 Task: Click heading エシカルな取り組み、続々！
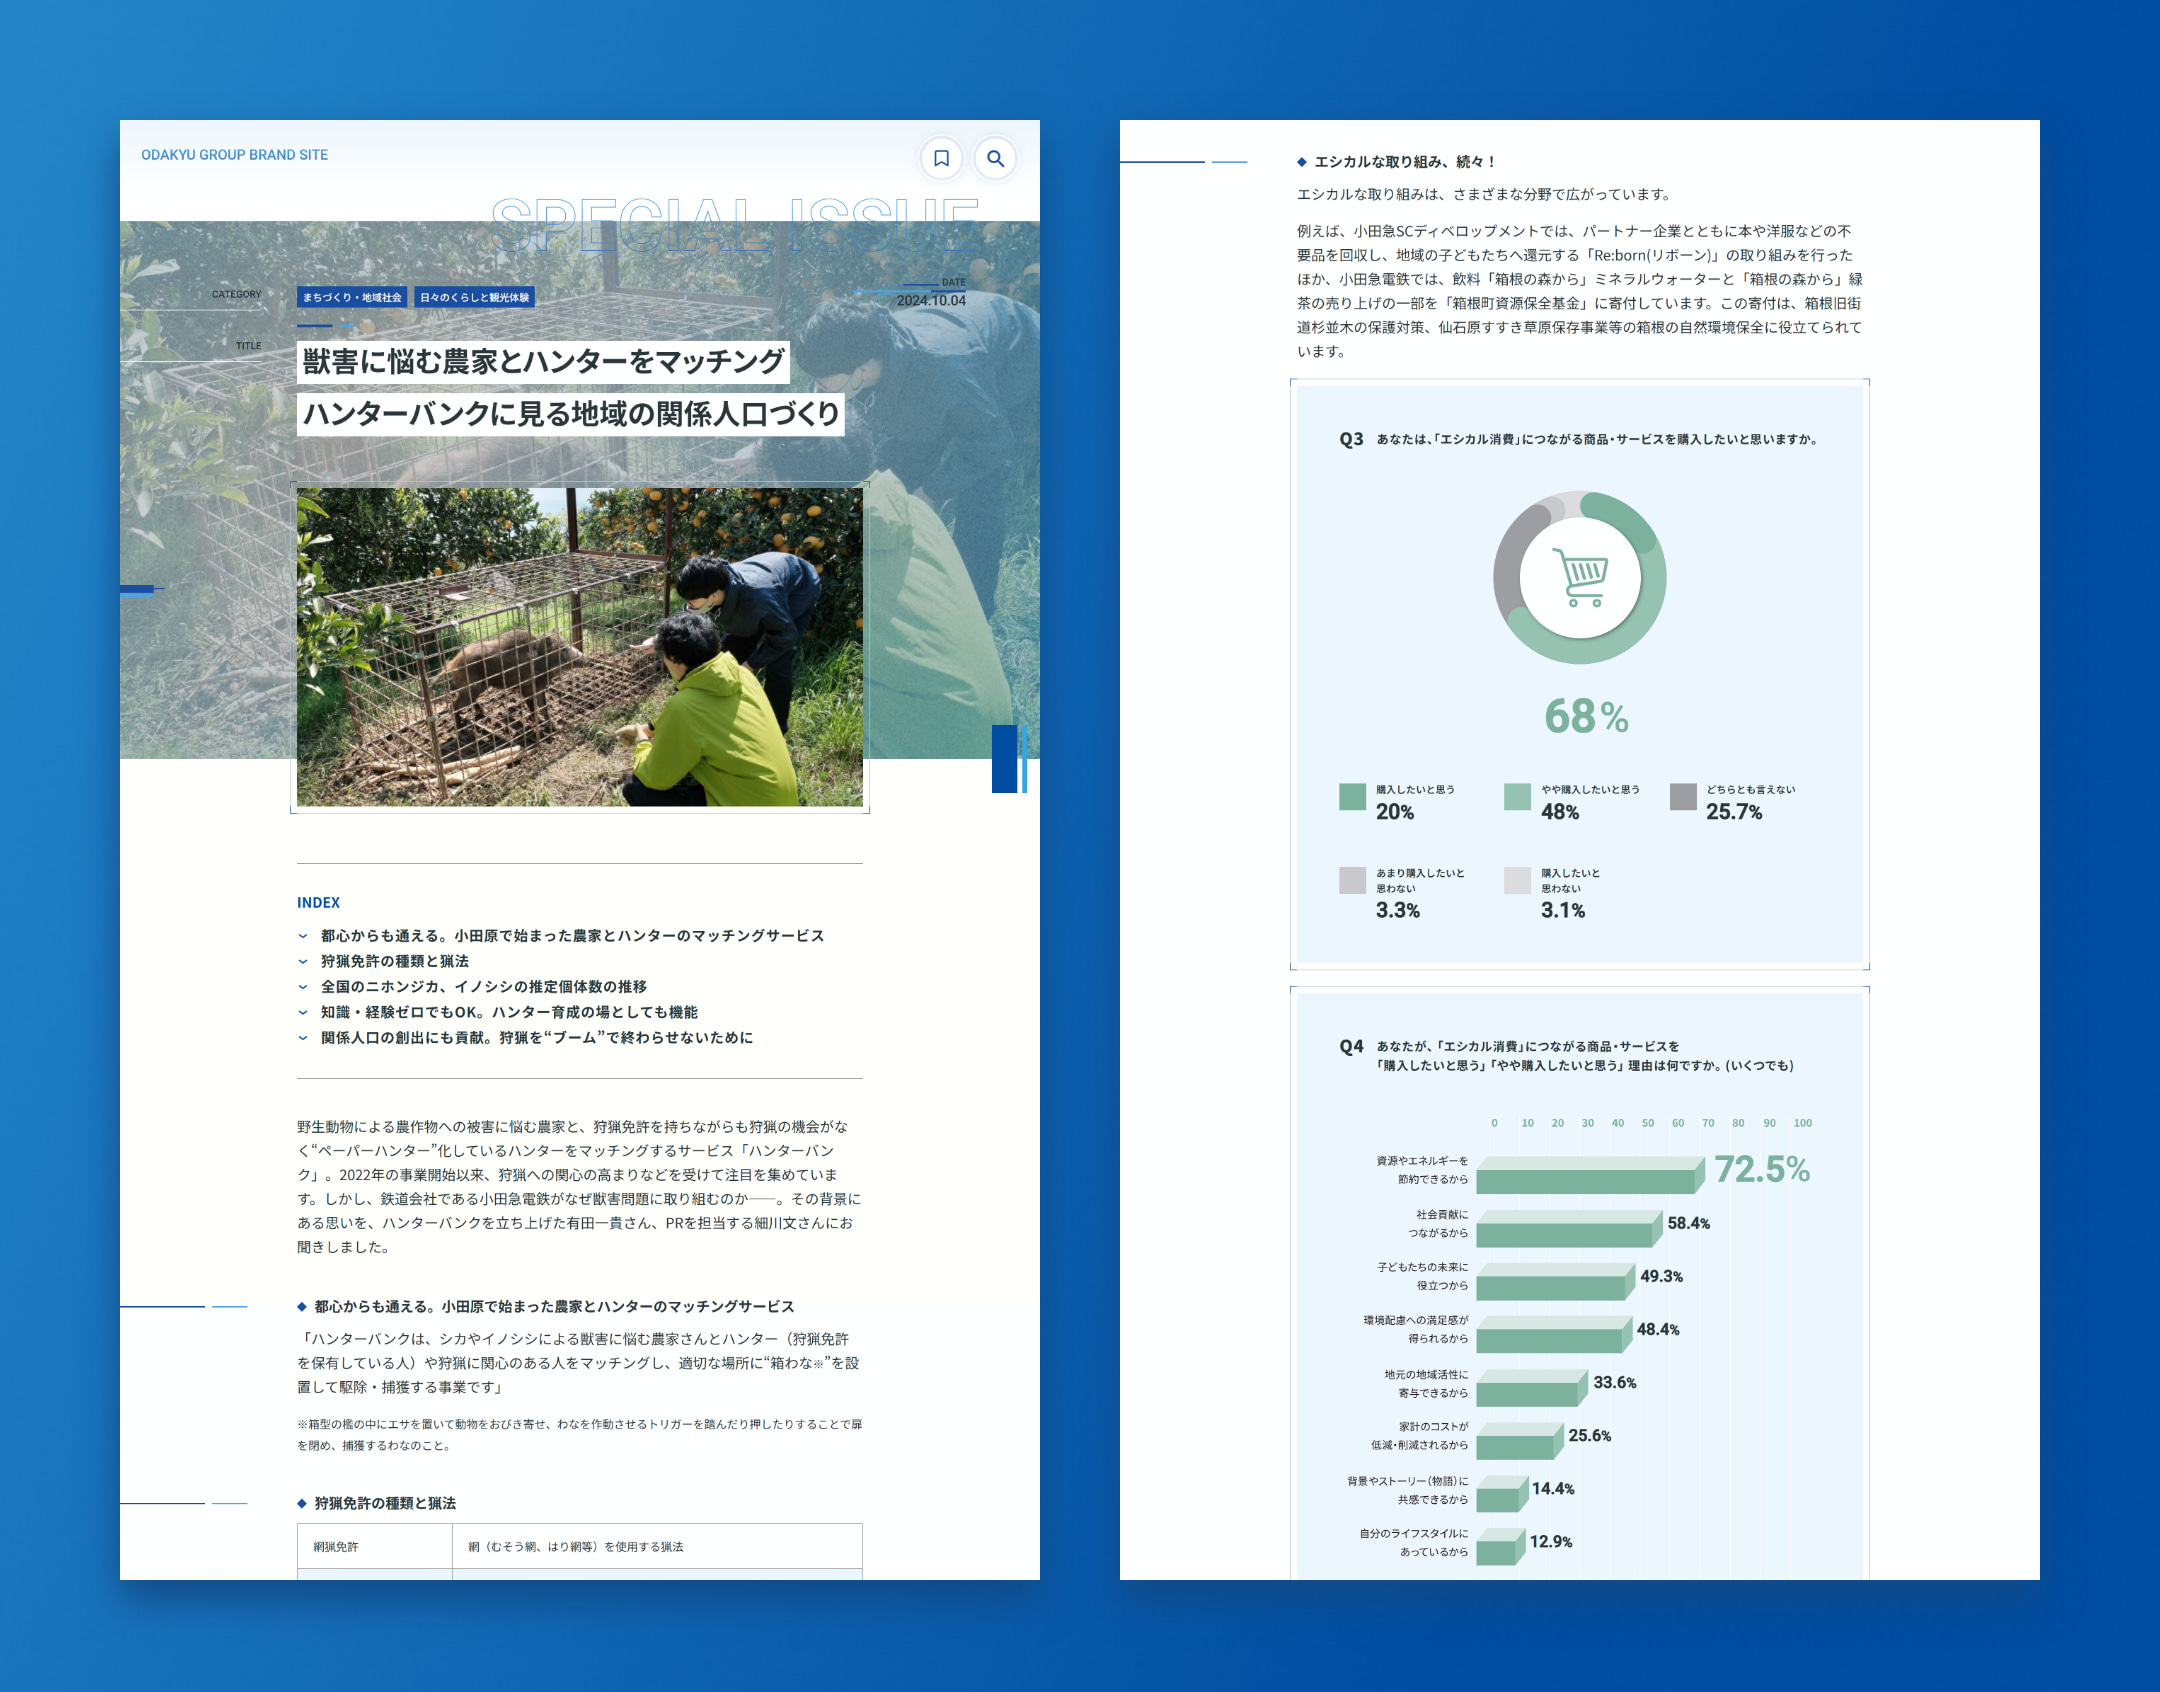coord(1405,162)
